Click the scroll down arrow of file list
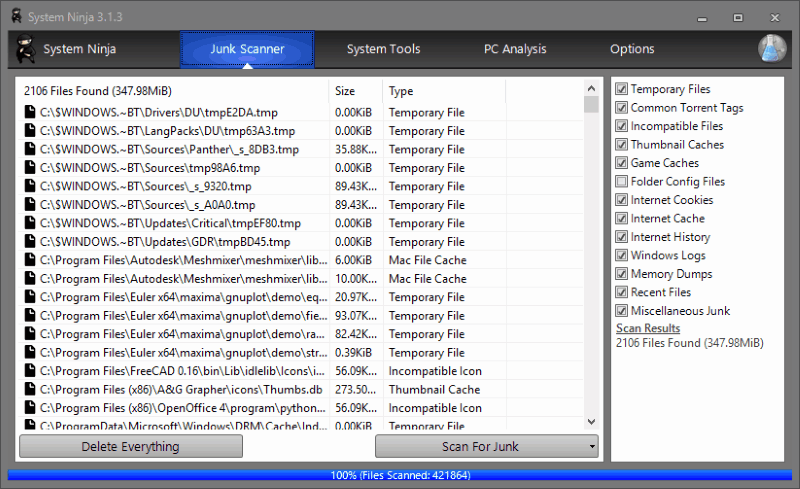This screenshot has height=489, width=800. coord(591,422)
